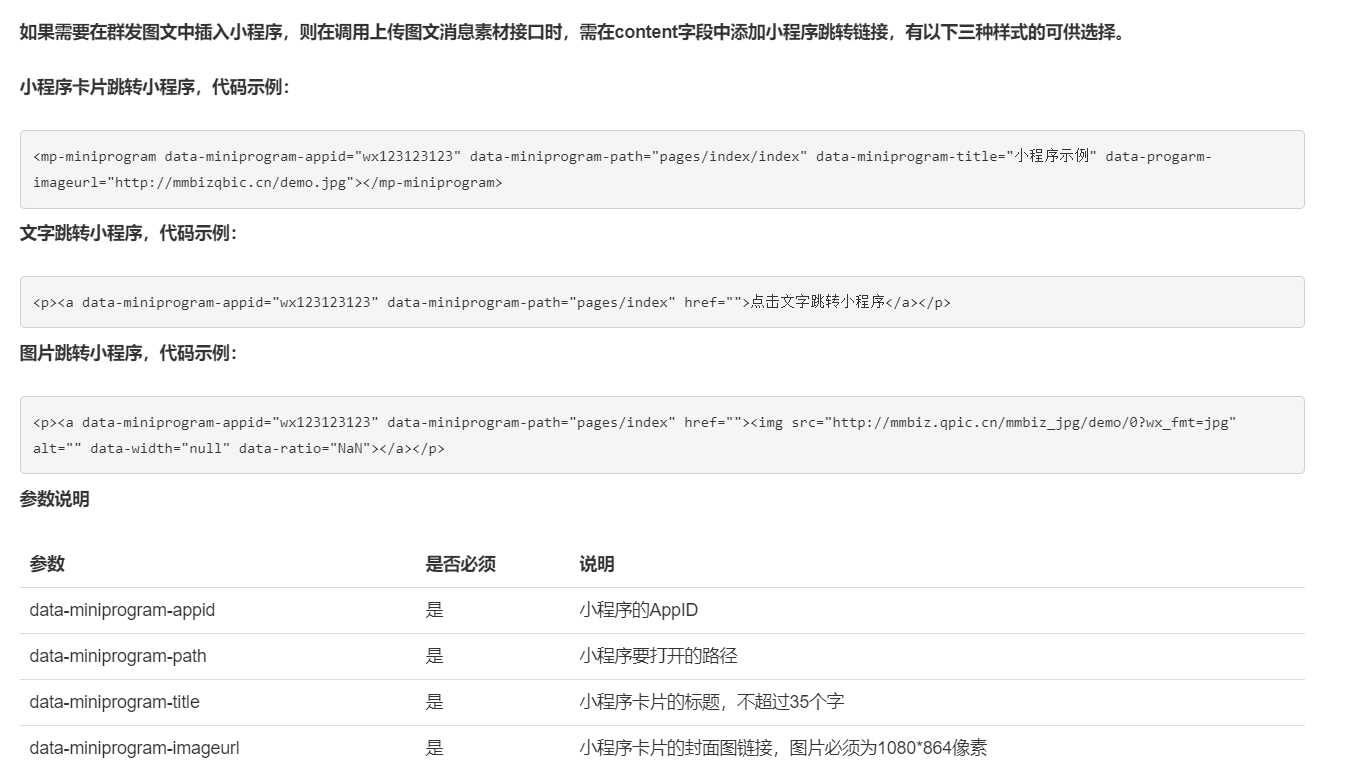Click the data-miniprogram-imageurl table cell
This screenshot has height=773, width=1364.
(134, 748)
